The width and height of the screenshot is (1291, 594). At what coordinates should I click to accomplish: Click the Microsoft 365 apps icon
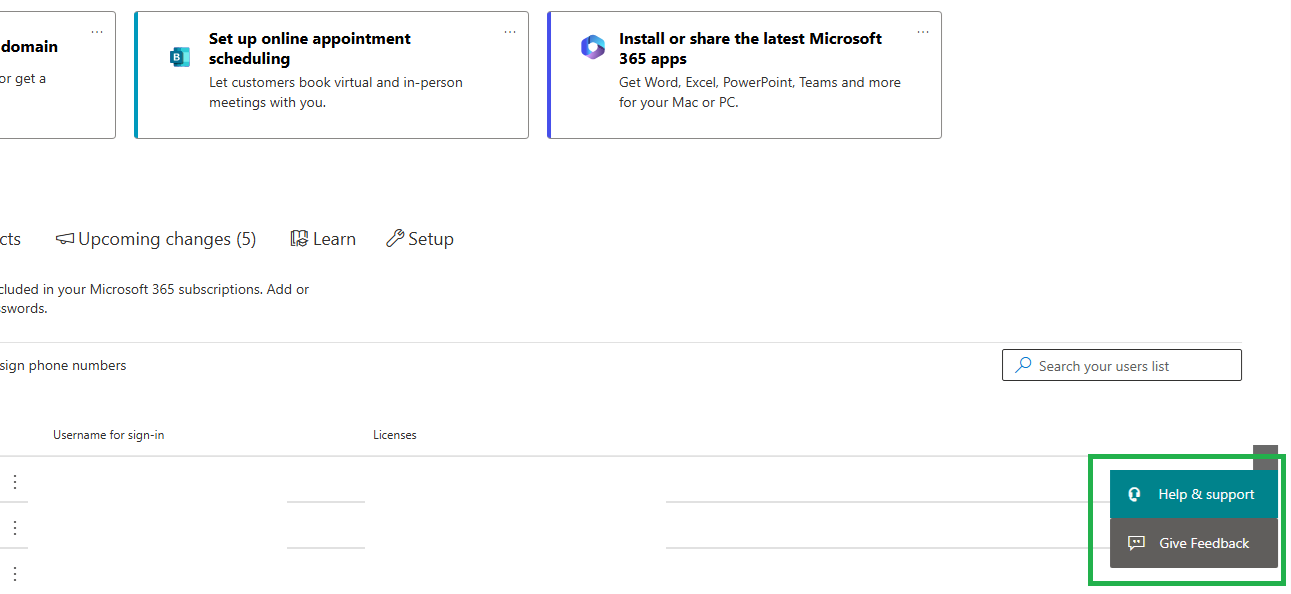[x=593, y=47]
